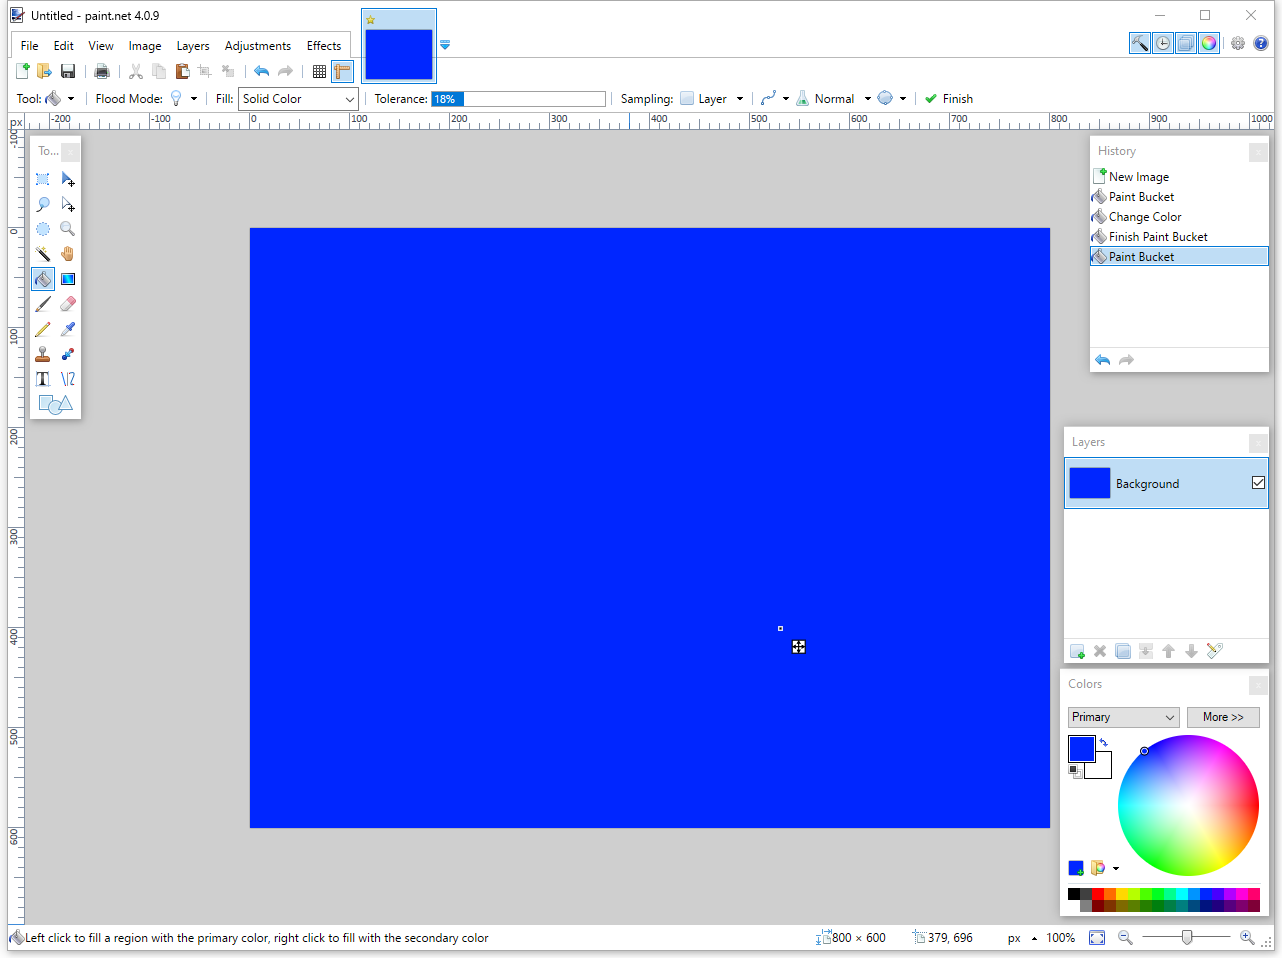Choose the Eraser tool
1282x958 pixels.
pos(68,304)
